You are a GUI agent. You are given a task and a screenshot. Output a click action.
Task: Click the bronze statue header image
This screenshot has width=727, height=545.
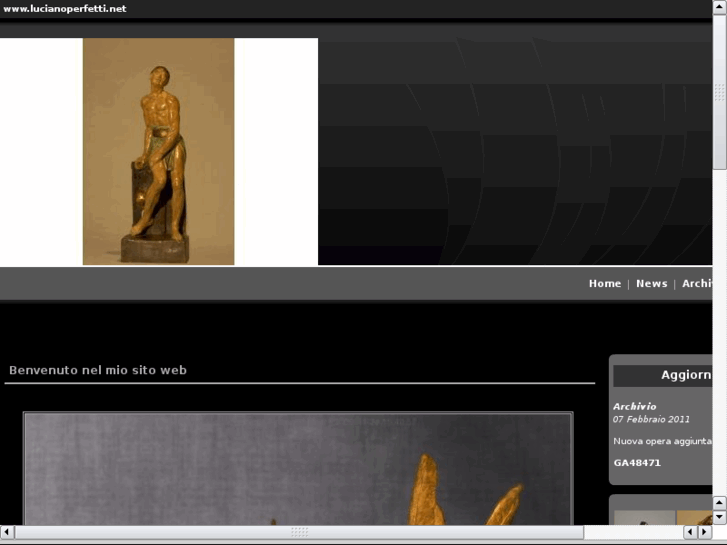159,151
